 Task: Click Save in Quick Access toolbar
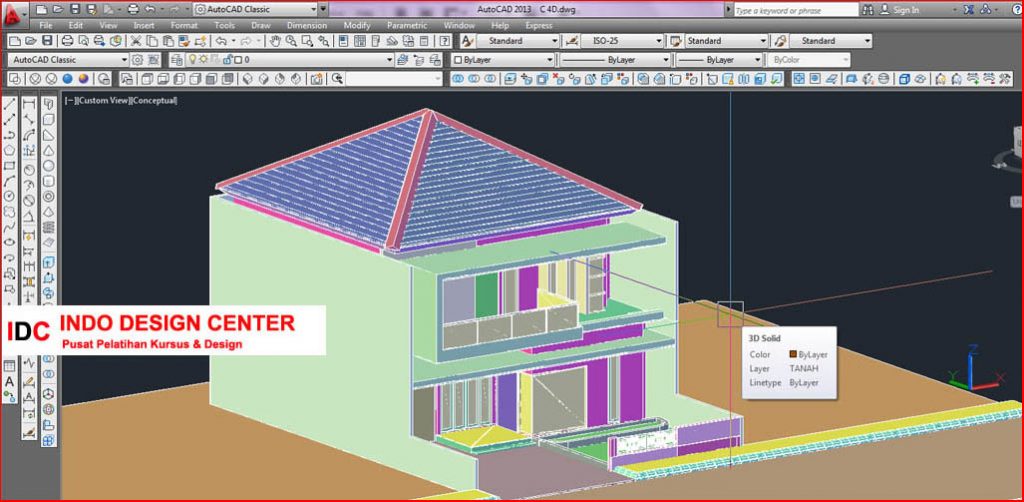[x=74, y=10]
